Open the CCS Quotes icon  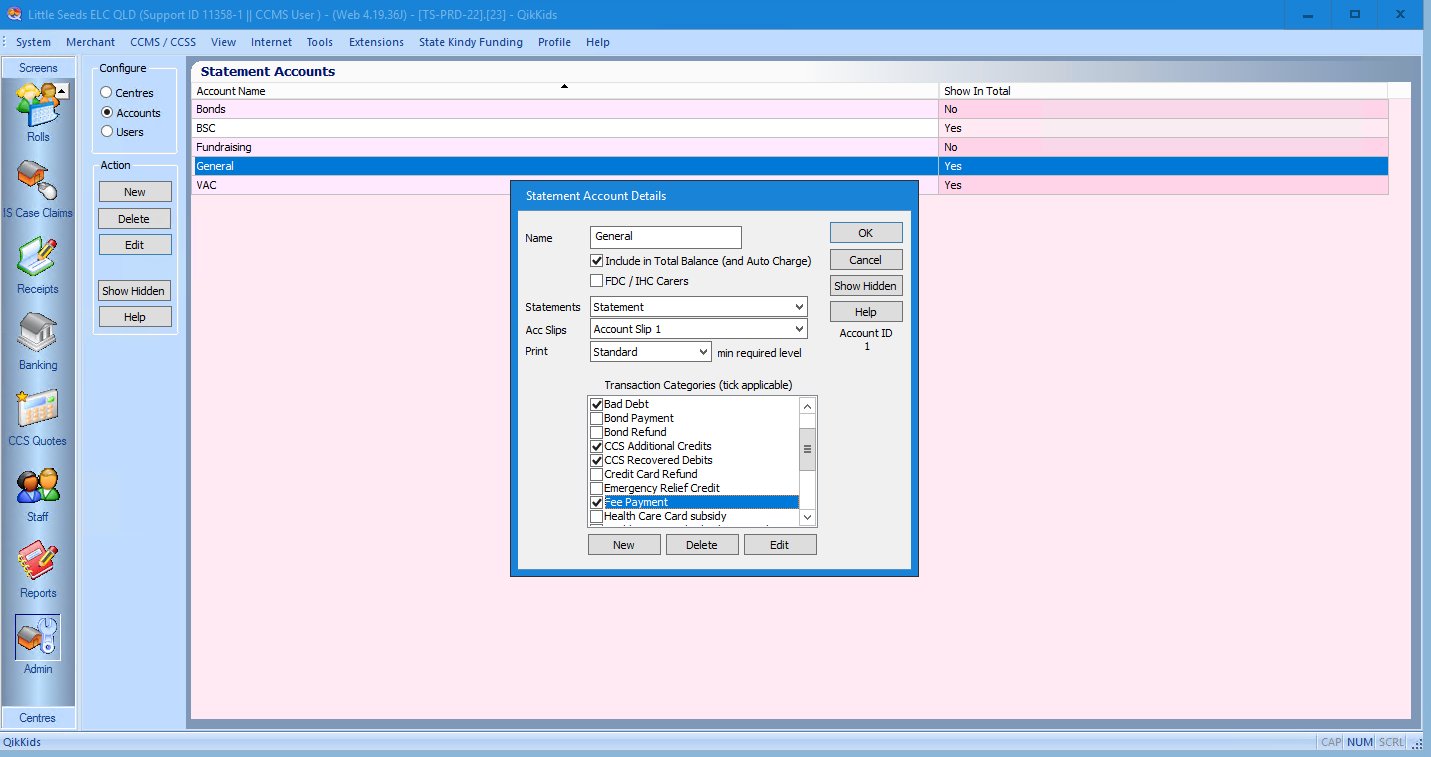click(38, 409)
